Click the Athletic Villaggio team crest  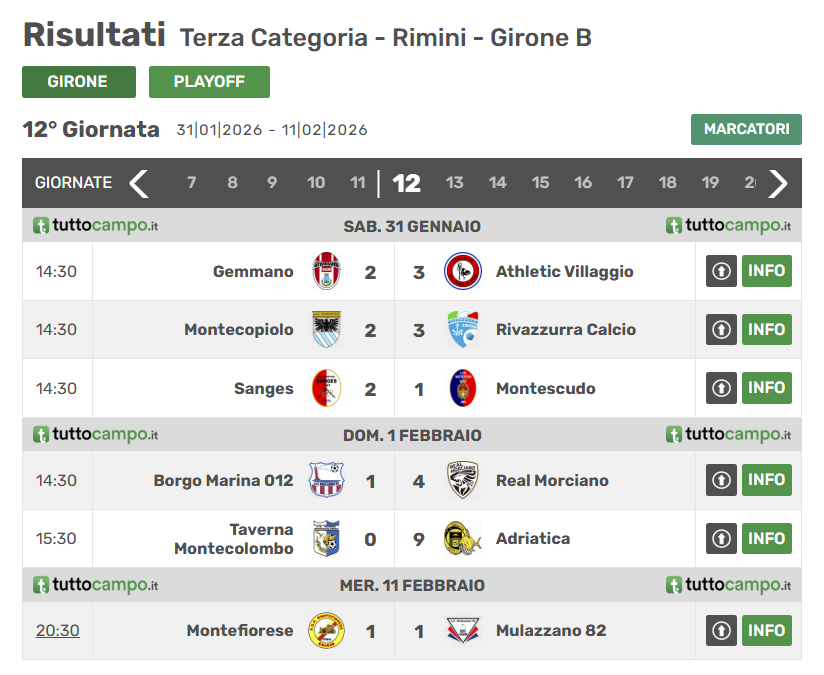click(x=462, y=271)
